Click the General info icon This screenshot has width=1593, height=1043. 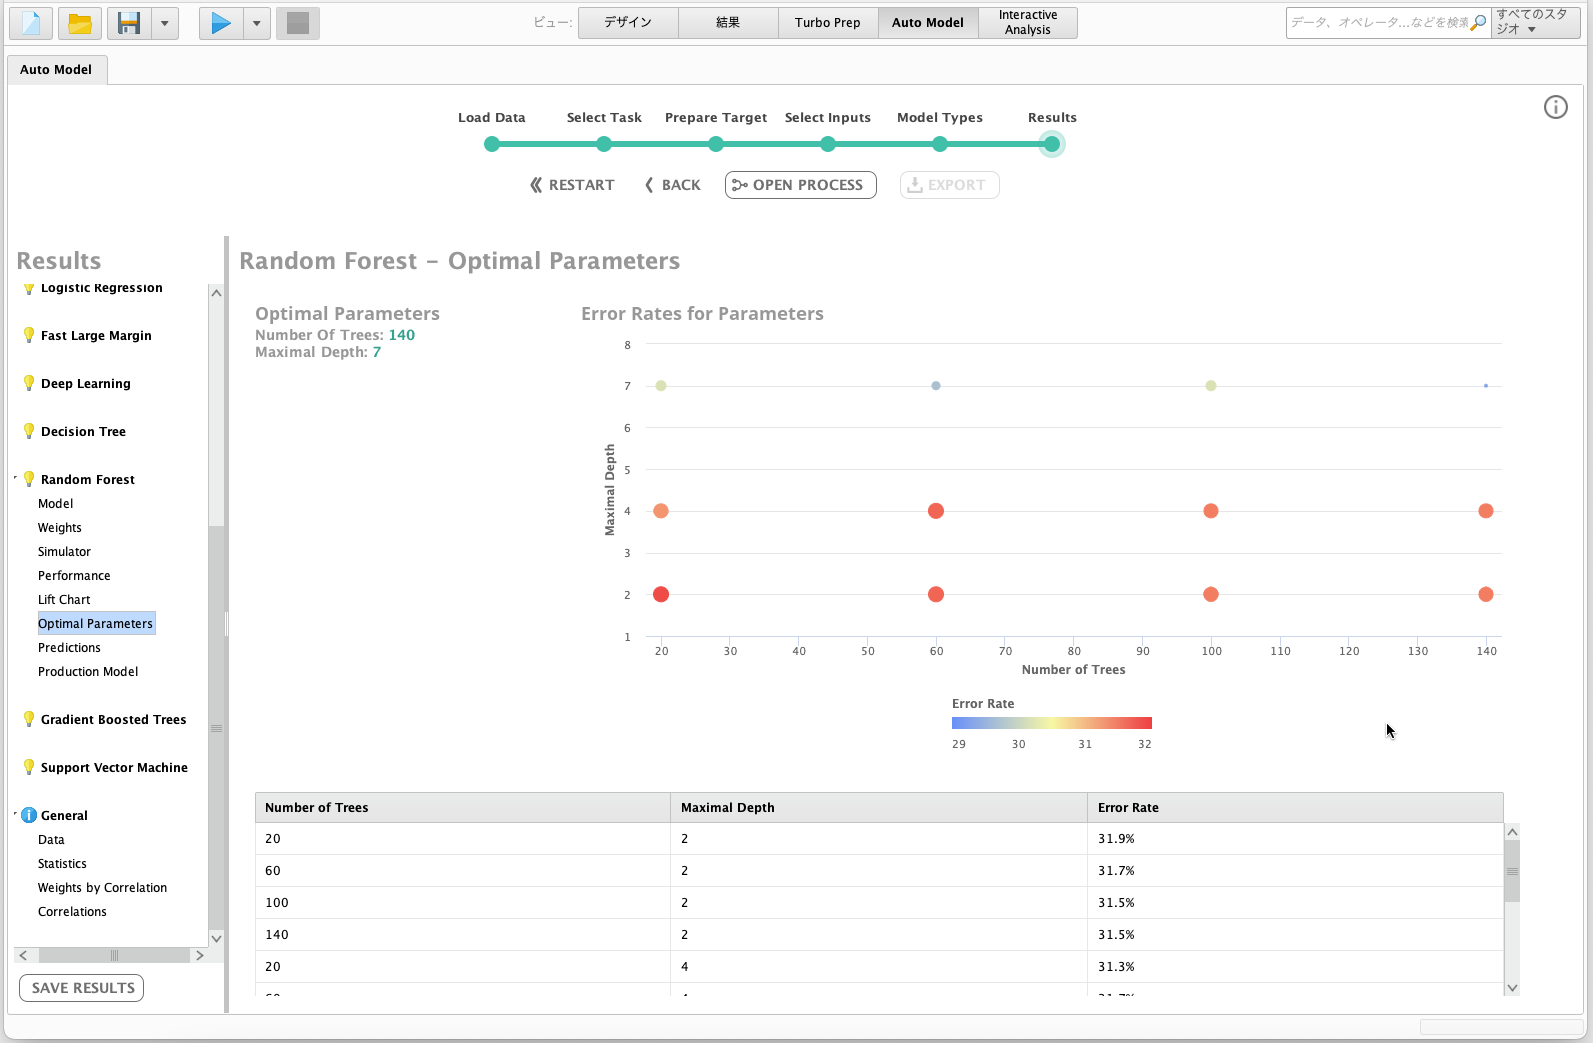[x=29, y=815]
